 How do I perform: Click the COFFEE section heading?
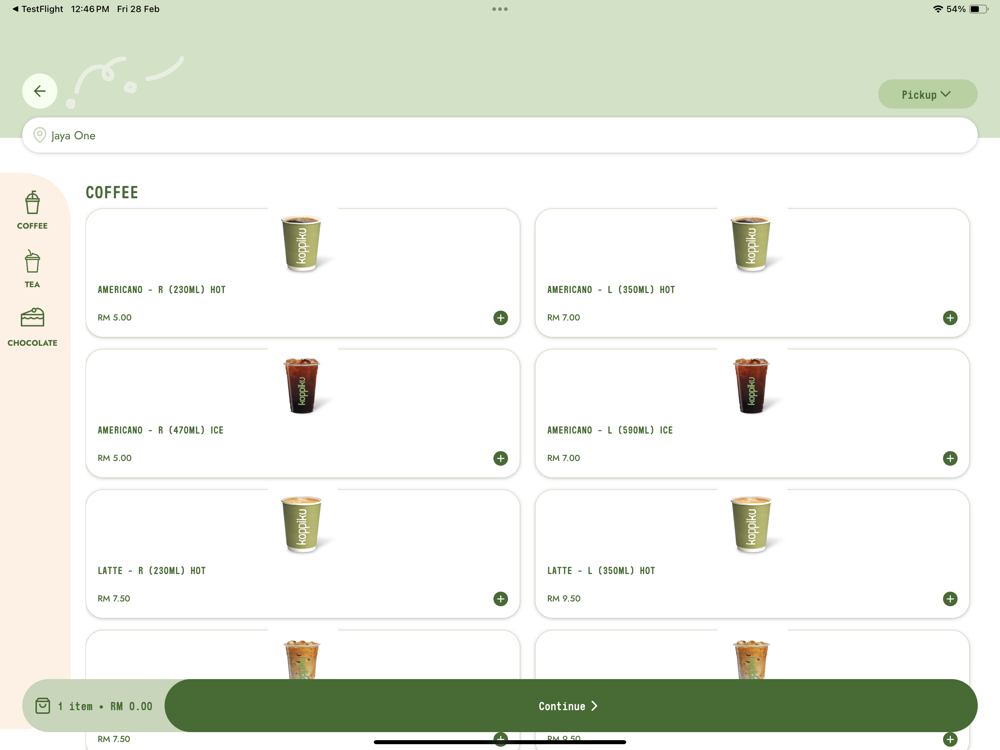tap(112, 192)
